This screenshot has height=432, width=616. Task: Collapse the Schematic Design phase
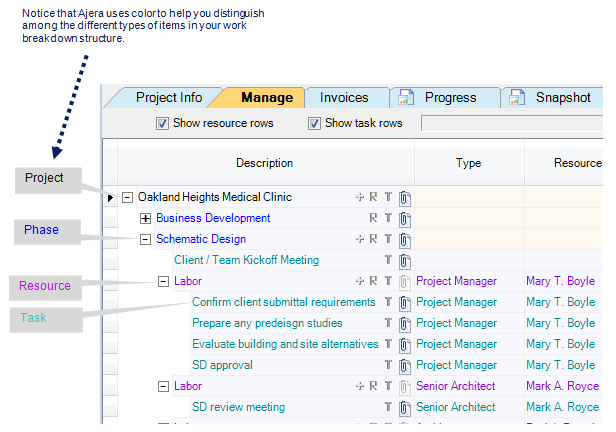pyautogui.click(x=145, y=239)
